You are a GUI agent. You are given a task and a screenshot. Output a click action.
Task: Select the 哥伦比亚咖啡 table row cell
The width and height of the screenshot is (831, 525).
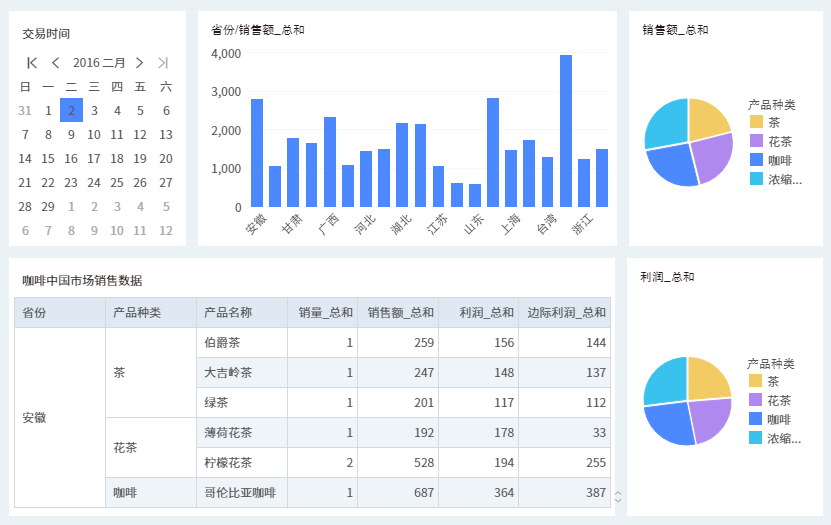tap(240, 492)
